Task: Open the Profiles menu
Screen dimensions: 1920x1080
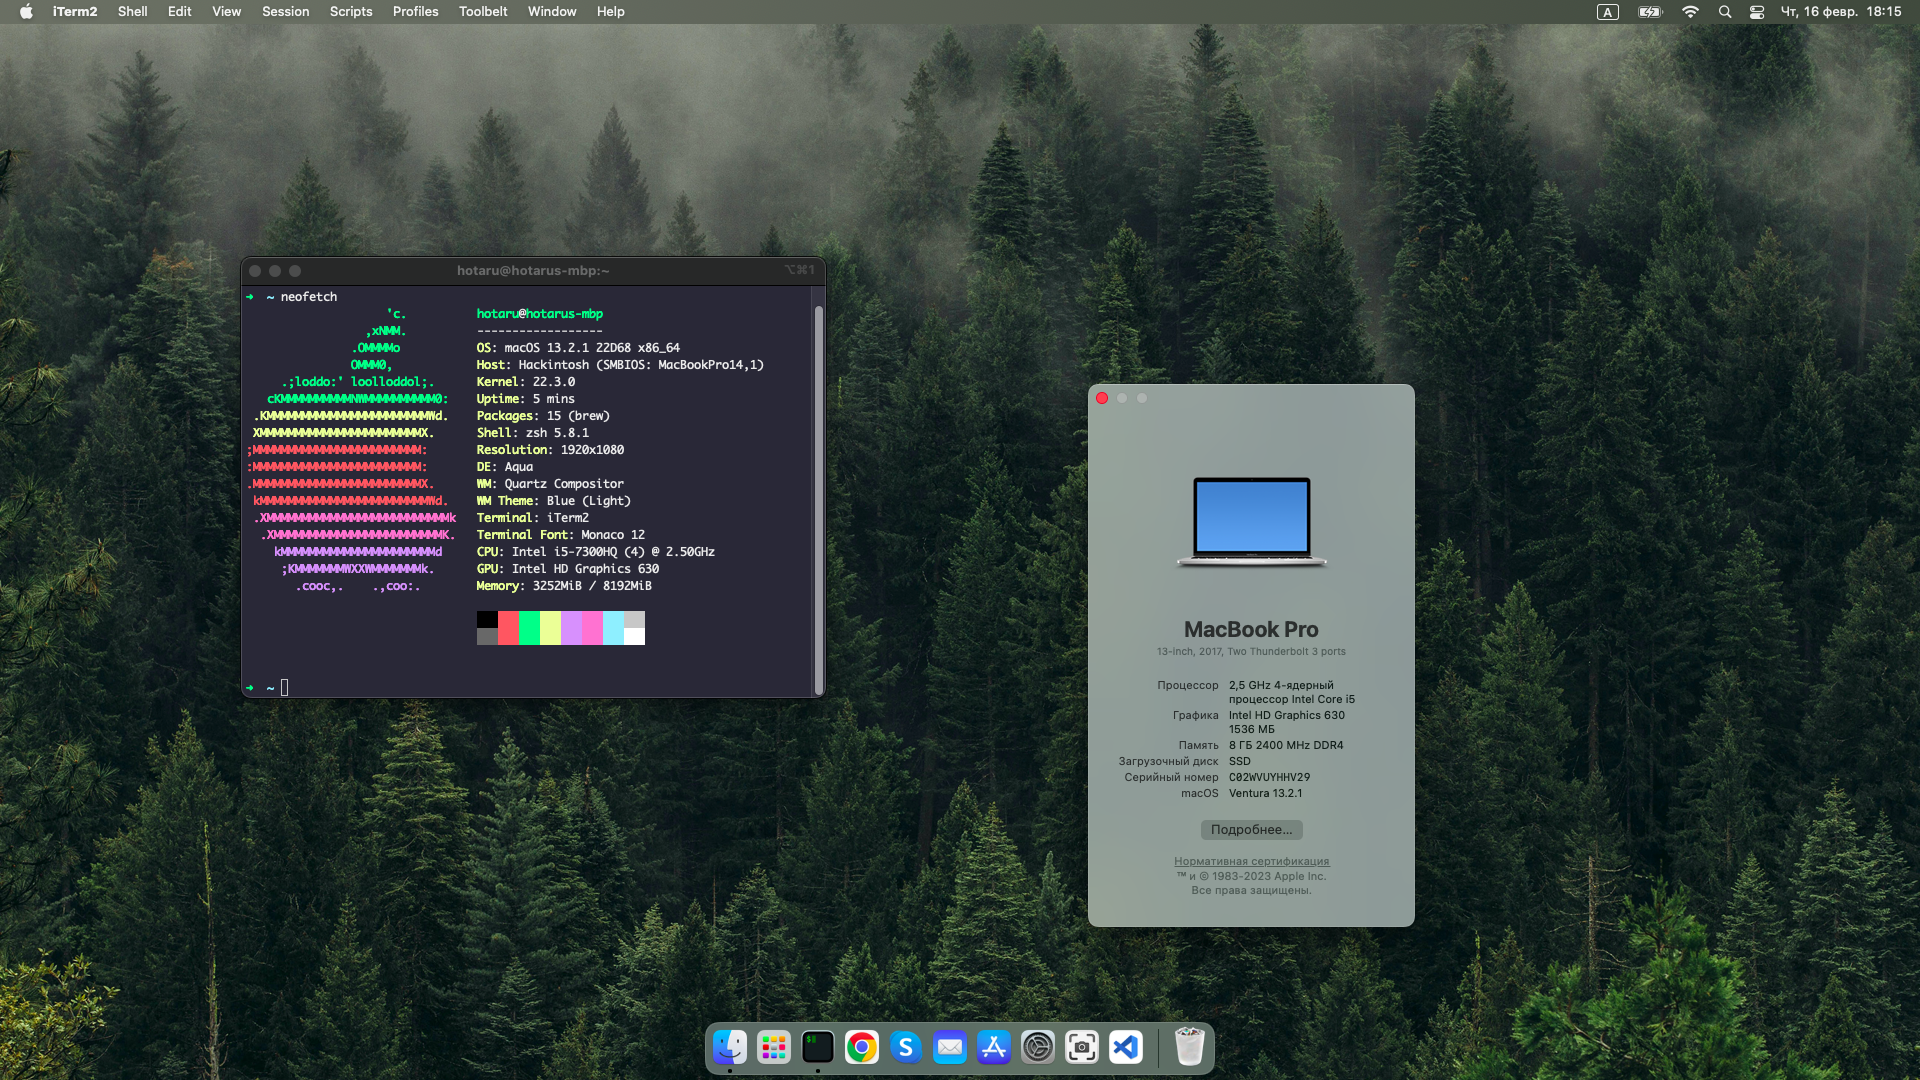Action: [x=415, y=12]
